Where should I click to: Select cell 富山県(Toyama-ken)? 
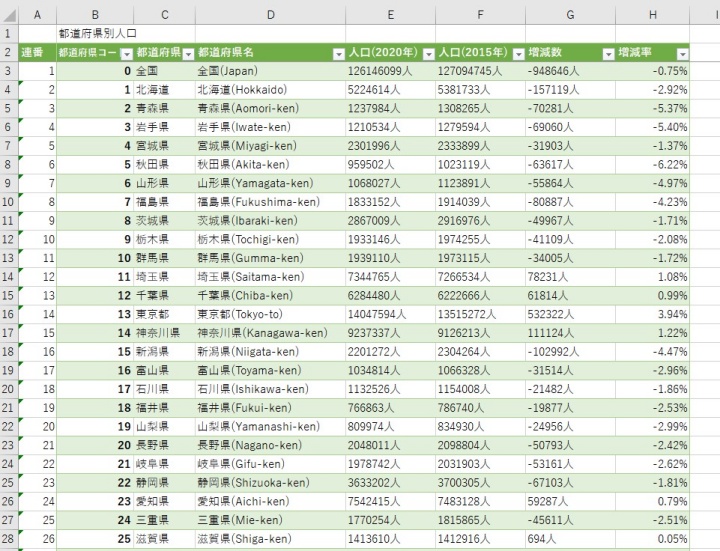[270, 371]
